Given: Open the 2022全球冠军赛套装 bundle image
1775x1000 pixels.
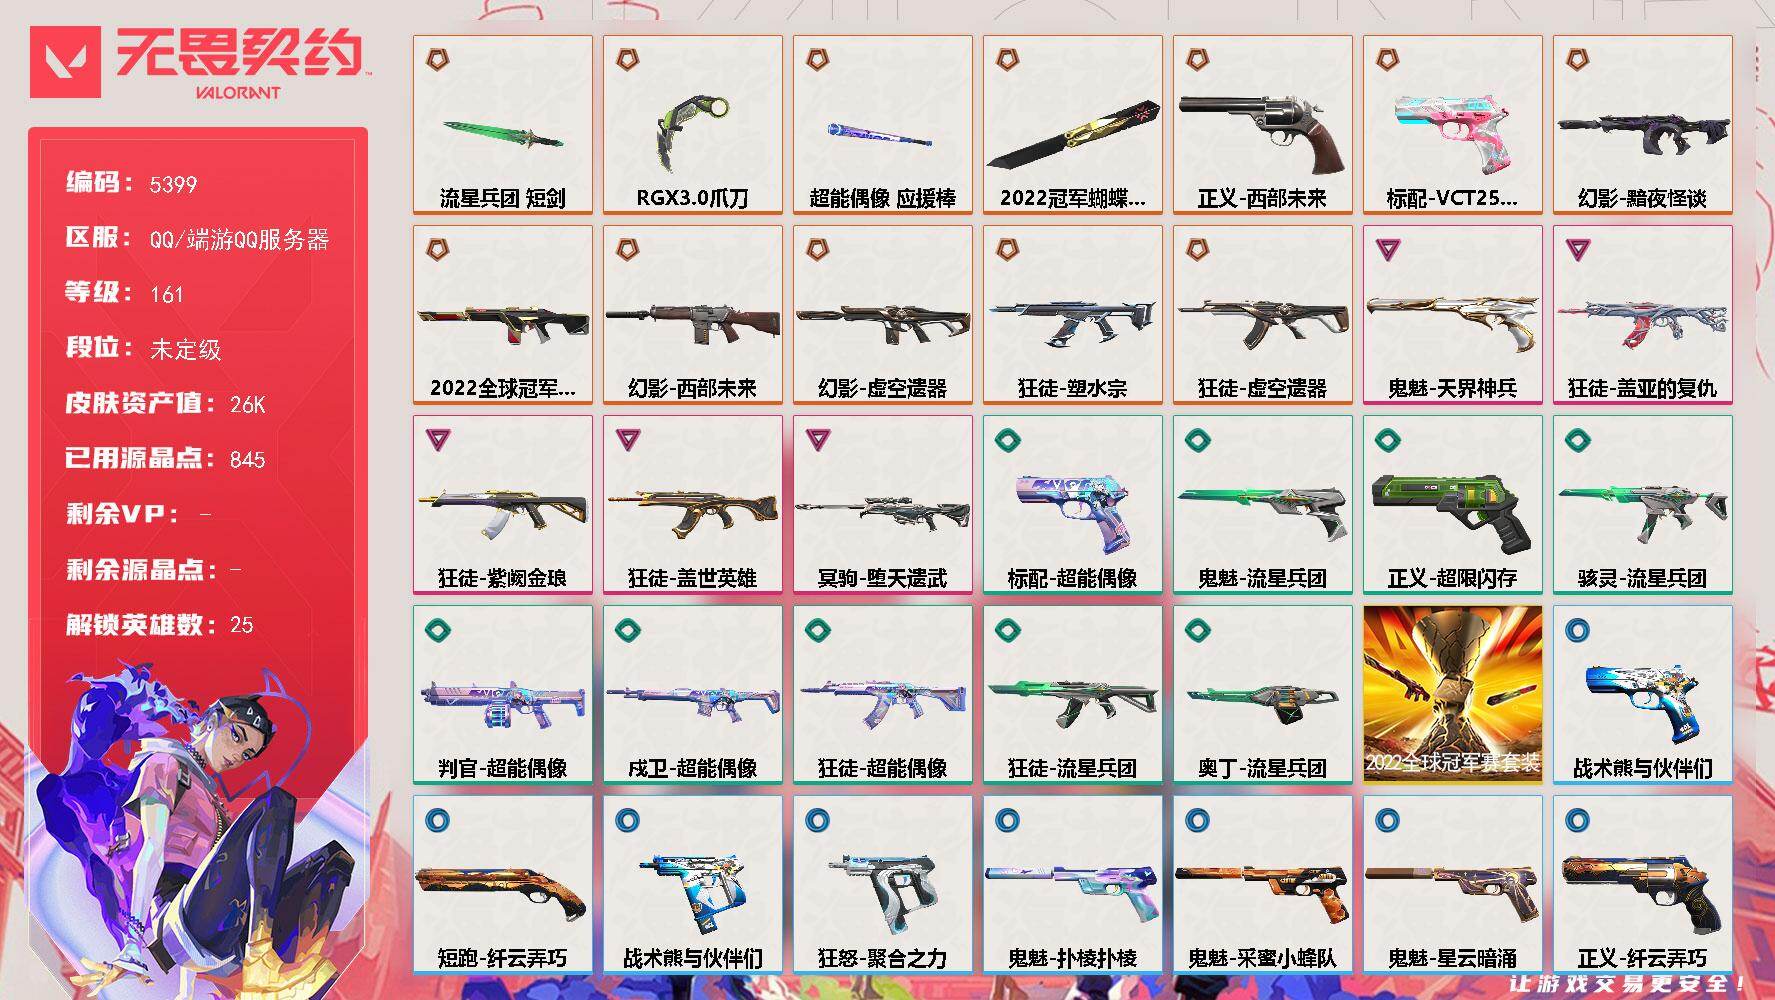Looking at the screenshot, I should click(x=1453, y=694).
